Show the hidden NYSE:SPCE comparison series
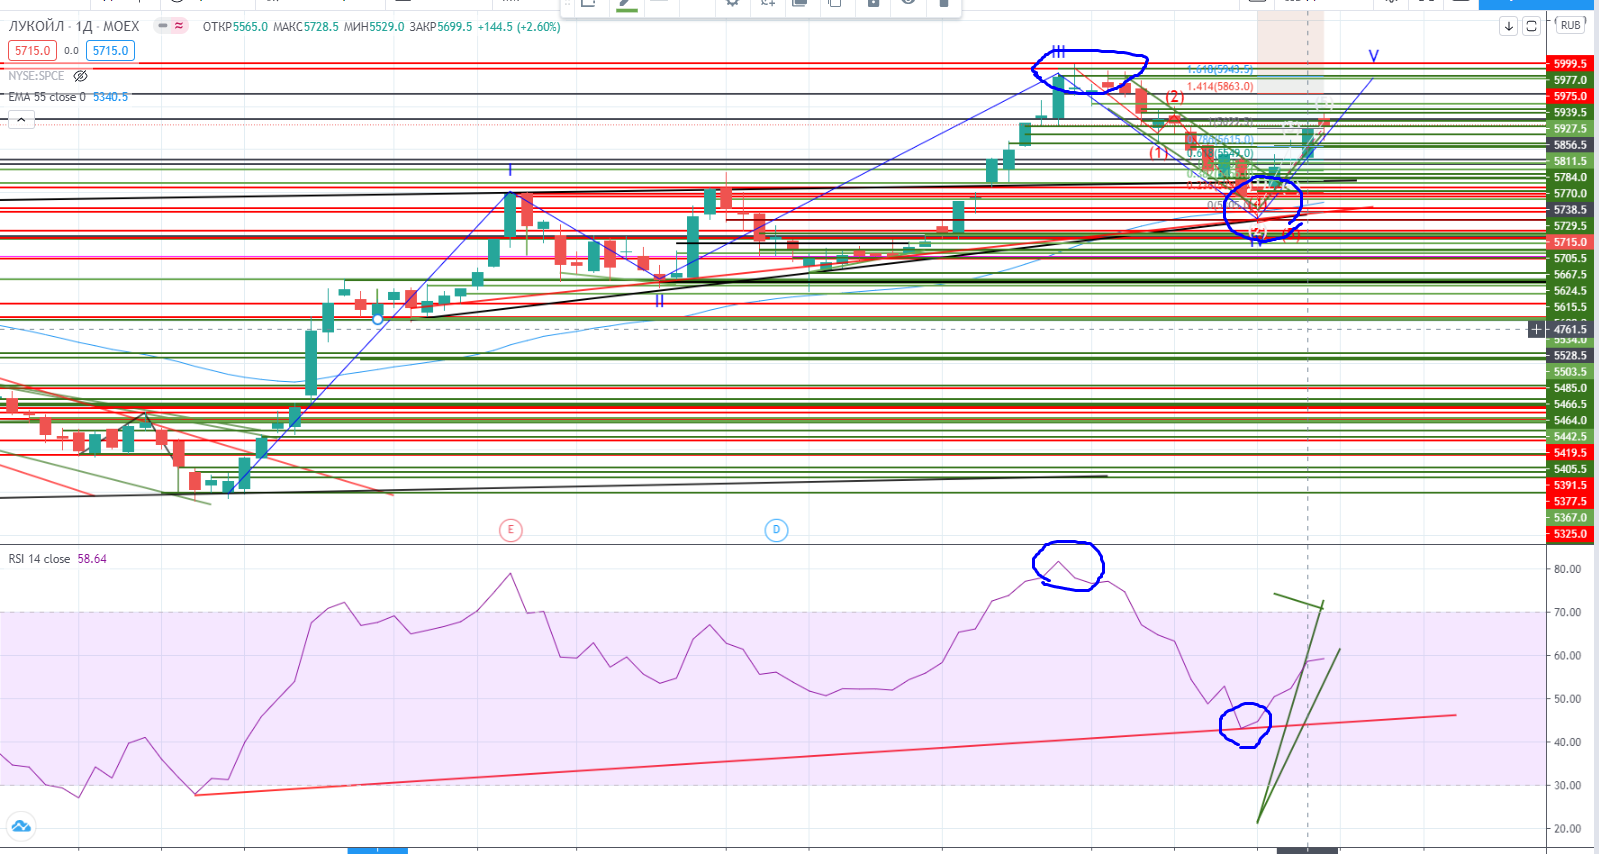 click(81, 76)
